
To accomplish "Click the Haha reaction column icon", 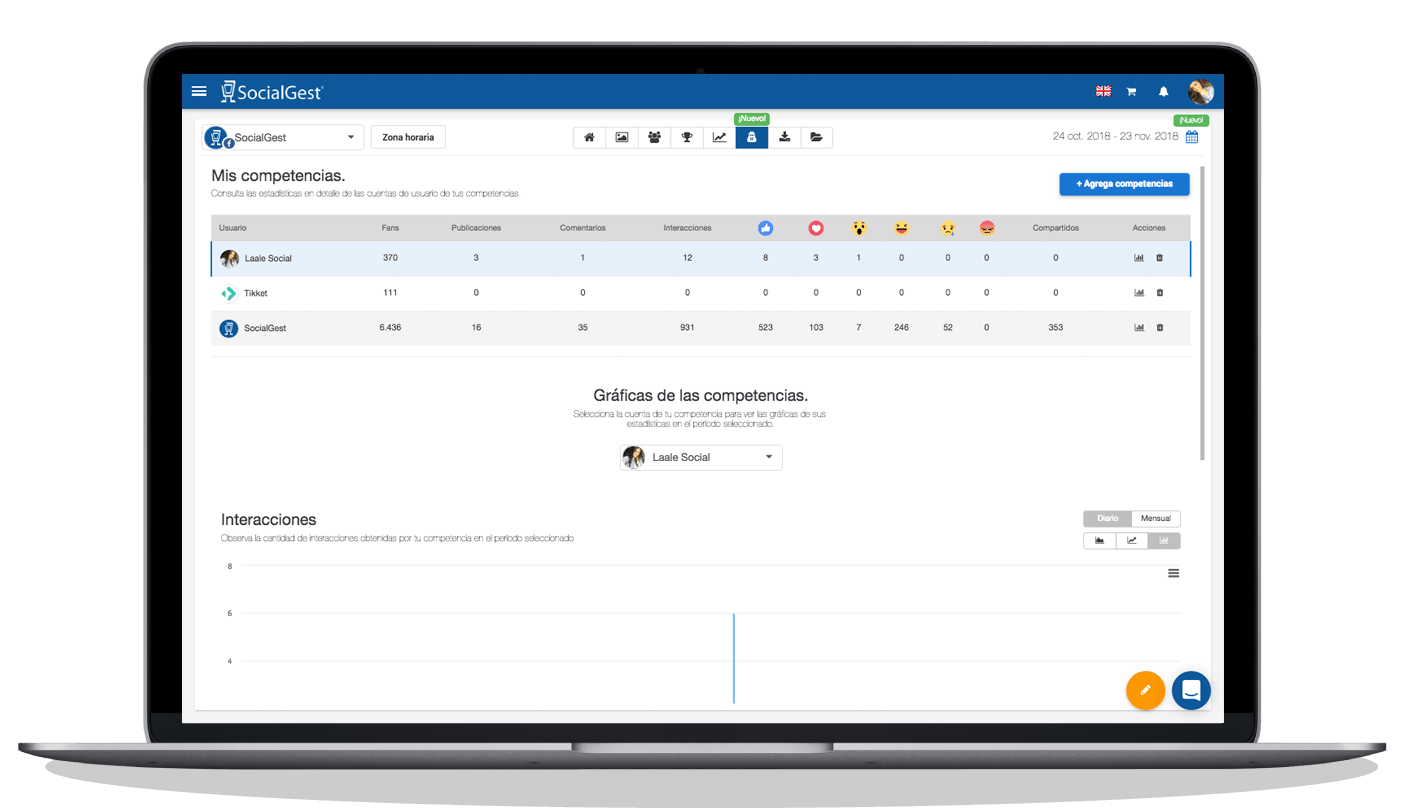I will [902, 228].
